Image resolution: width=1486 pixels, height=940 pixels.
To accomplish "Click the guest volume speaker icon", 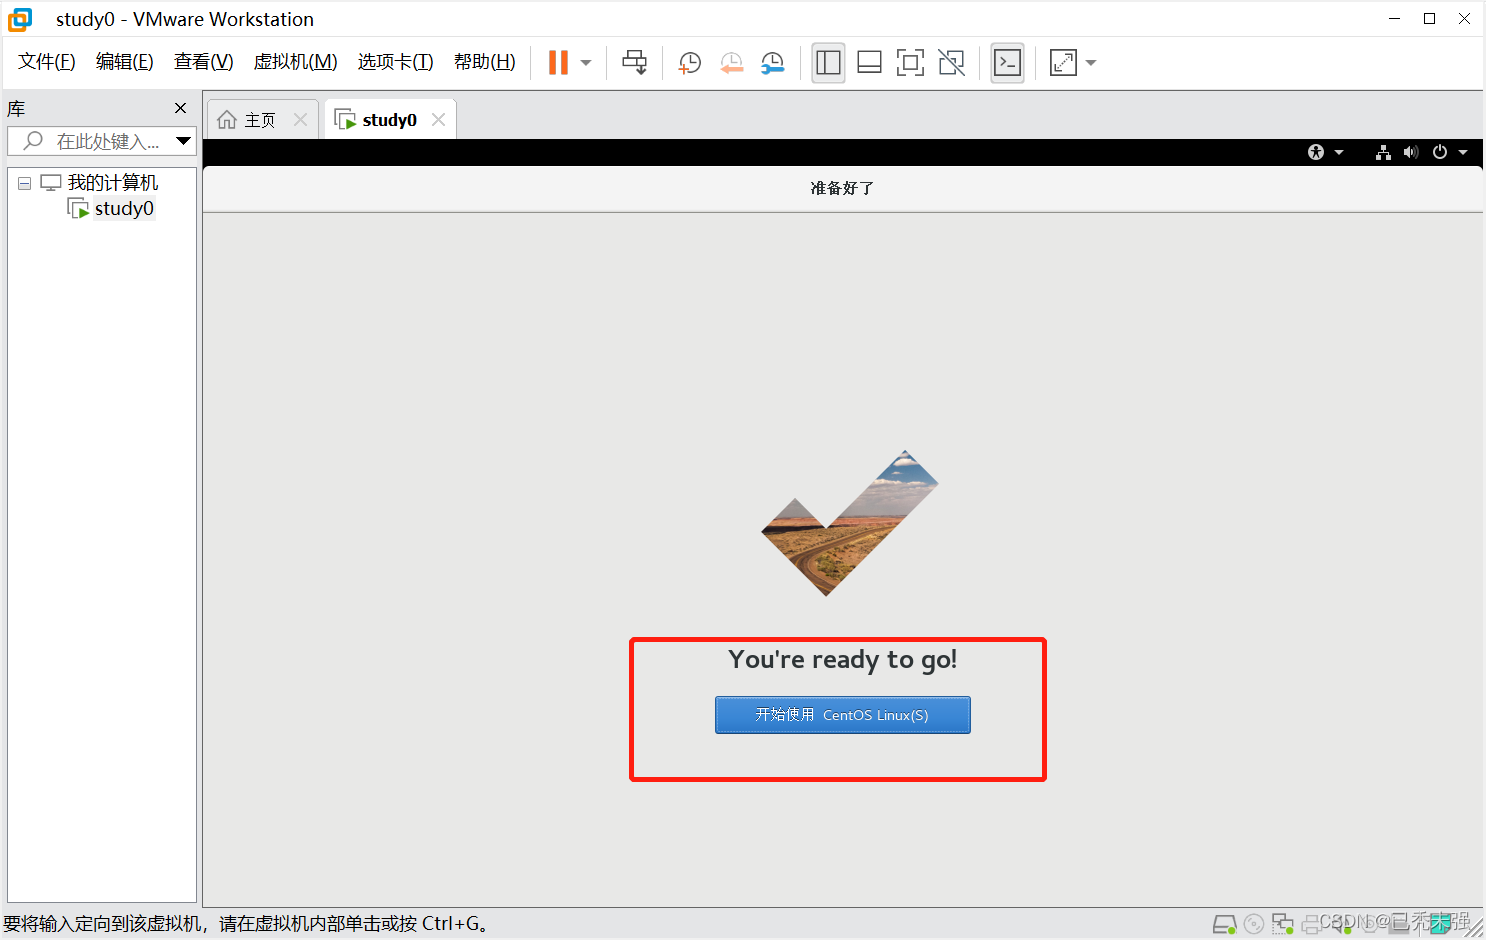I will [x=1411, y=152].
